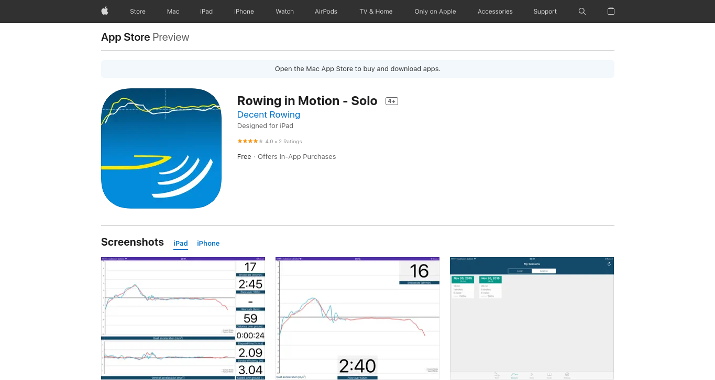Viewport: 715px width, 380px height.
Task: Open the Watch menu item
Action: pyautogui.click(x=285, y=11)
